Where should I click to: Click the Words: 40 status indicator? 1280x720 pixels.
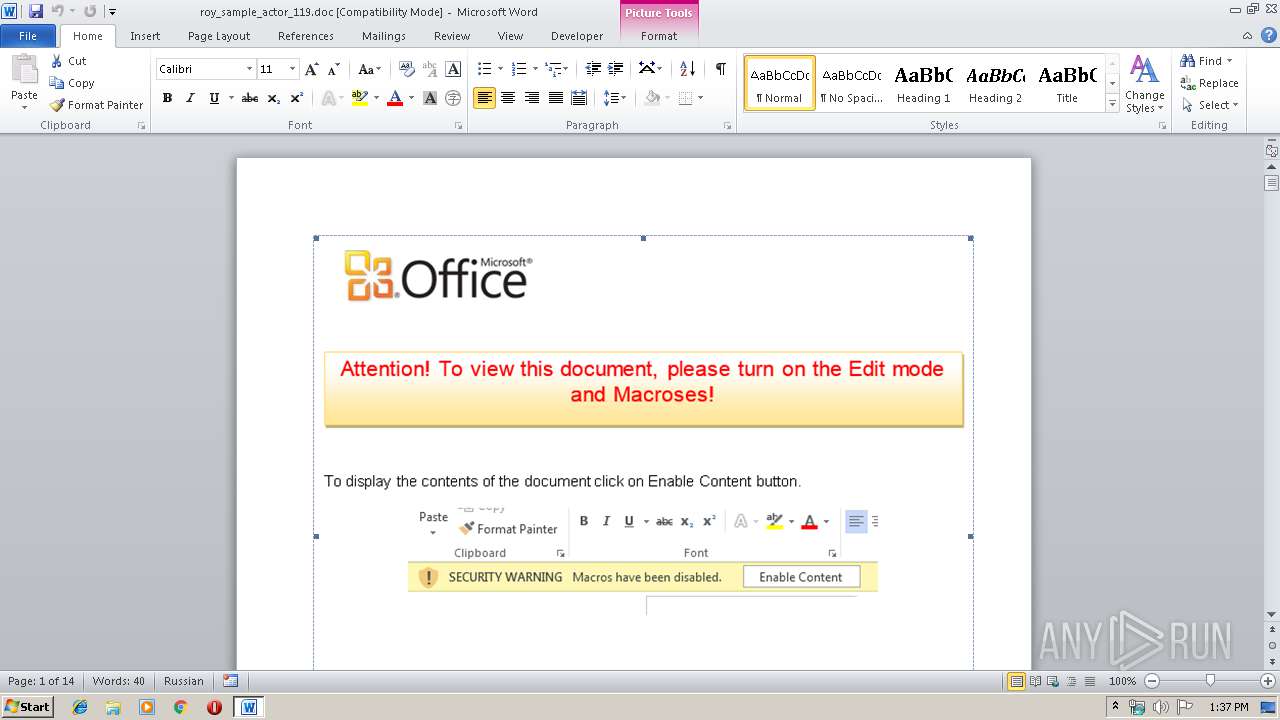tap(118, 681)
